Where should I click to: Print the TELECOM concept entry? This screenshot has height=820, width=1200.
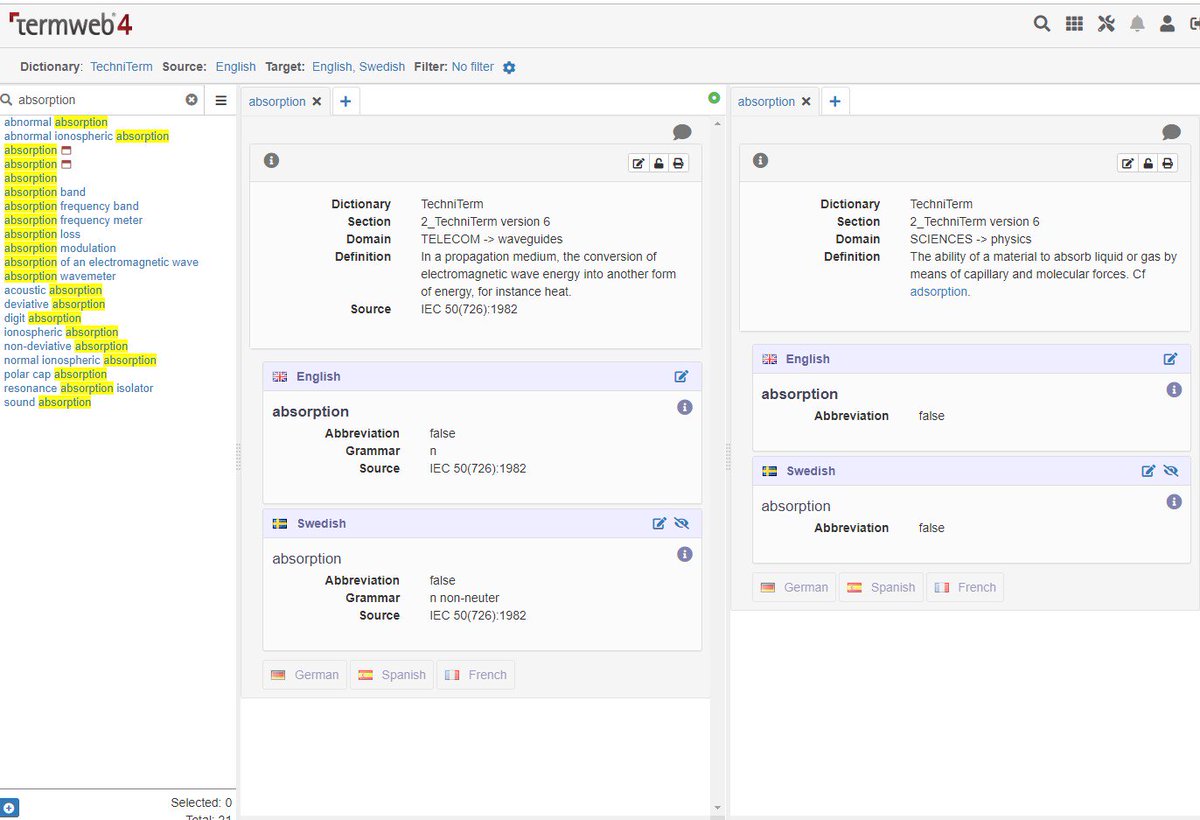click(x=679, y=163)
